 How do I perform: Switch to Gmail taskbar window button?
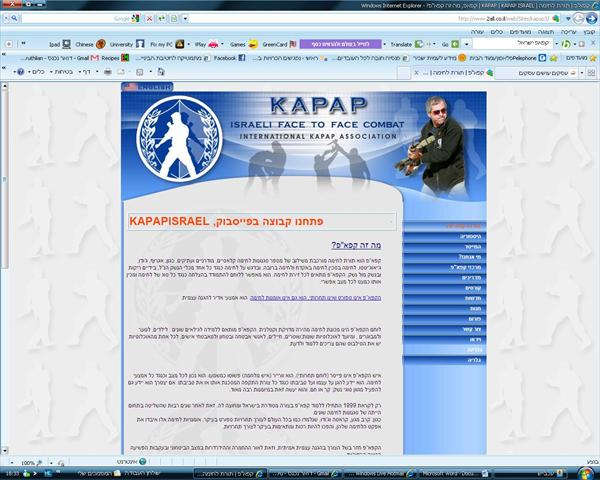coord(305,473)
